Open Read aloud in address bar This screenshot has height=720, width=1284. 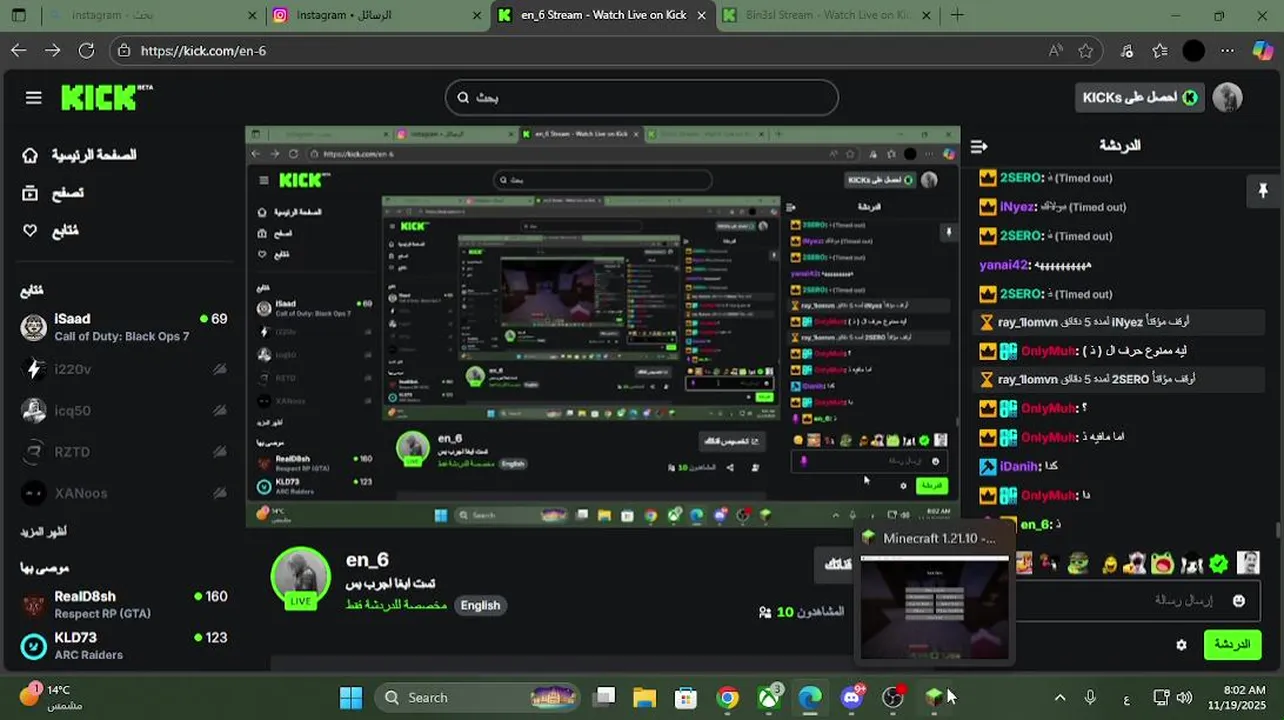pyautogui.click(x=1055, y=50)
